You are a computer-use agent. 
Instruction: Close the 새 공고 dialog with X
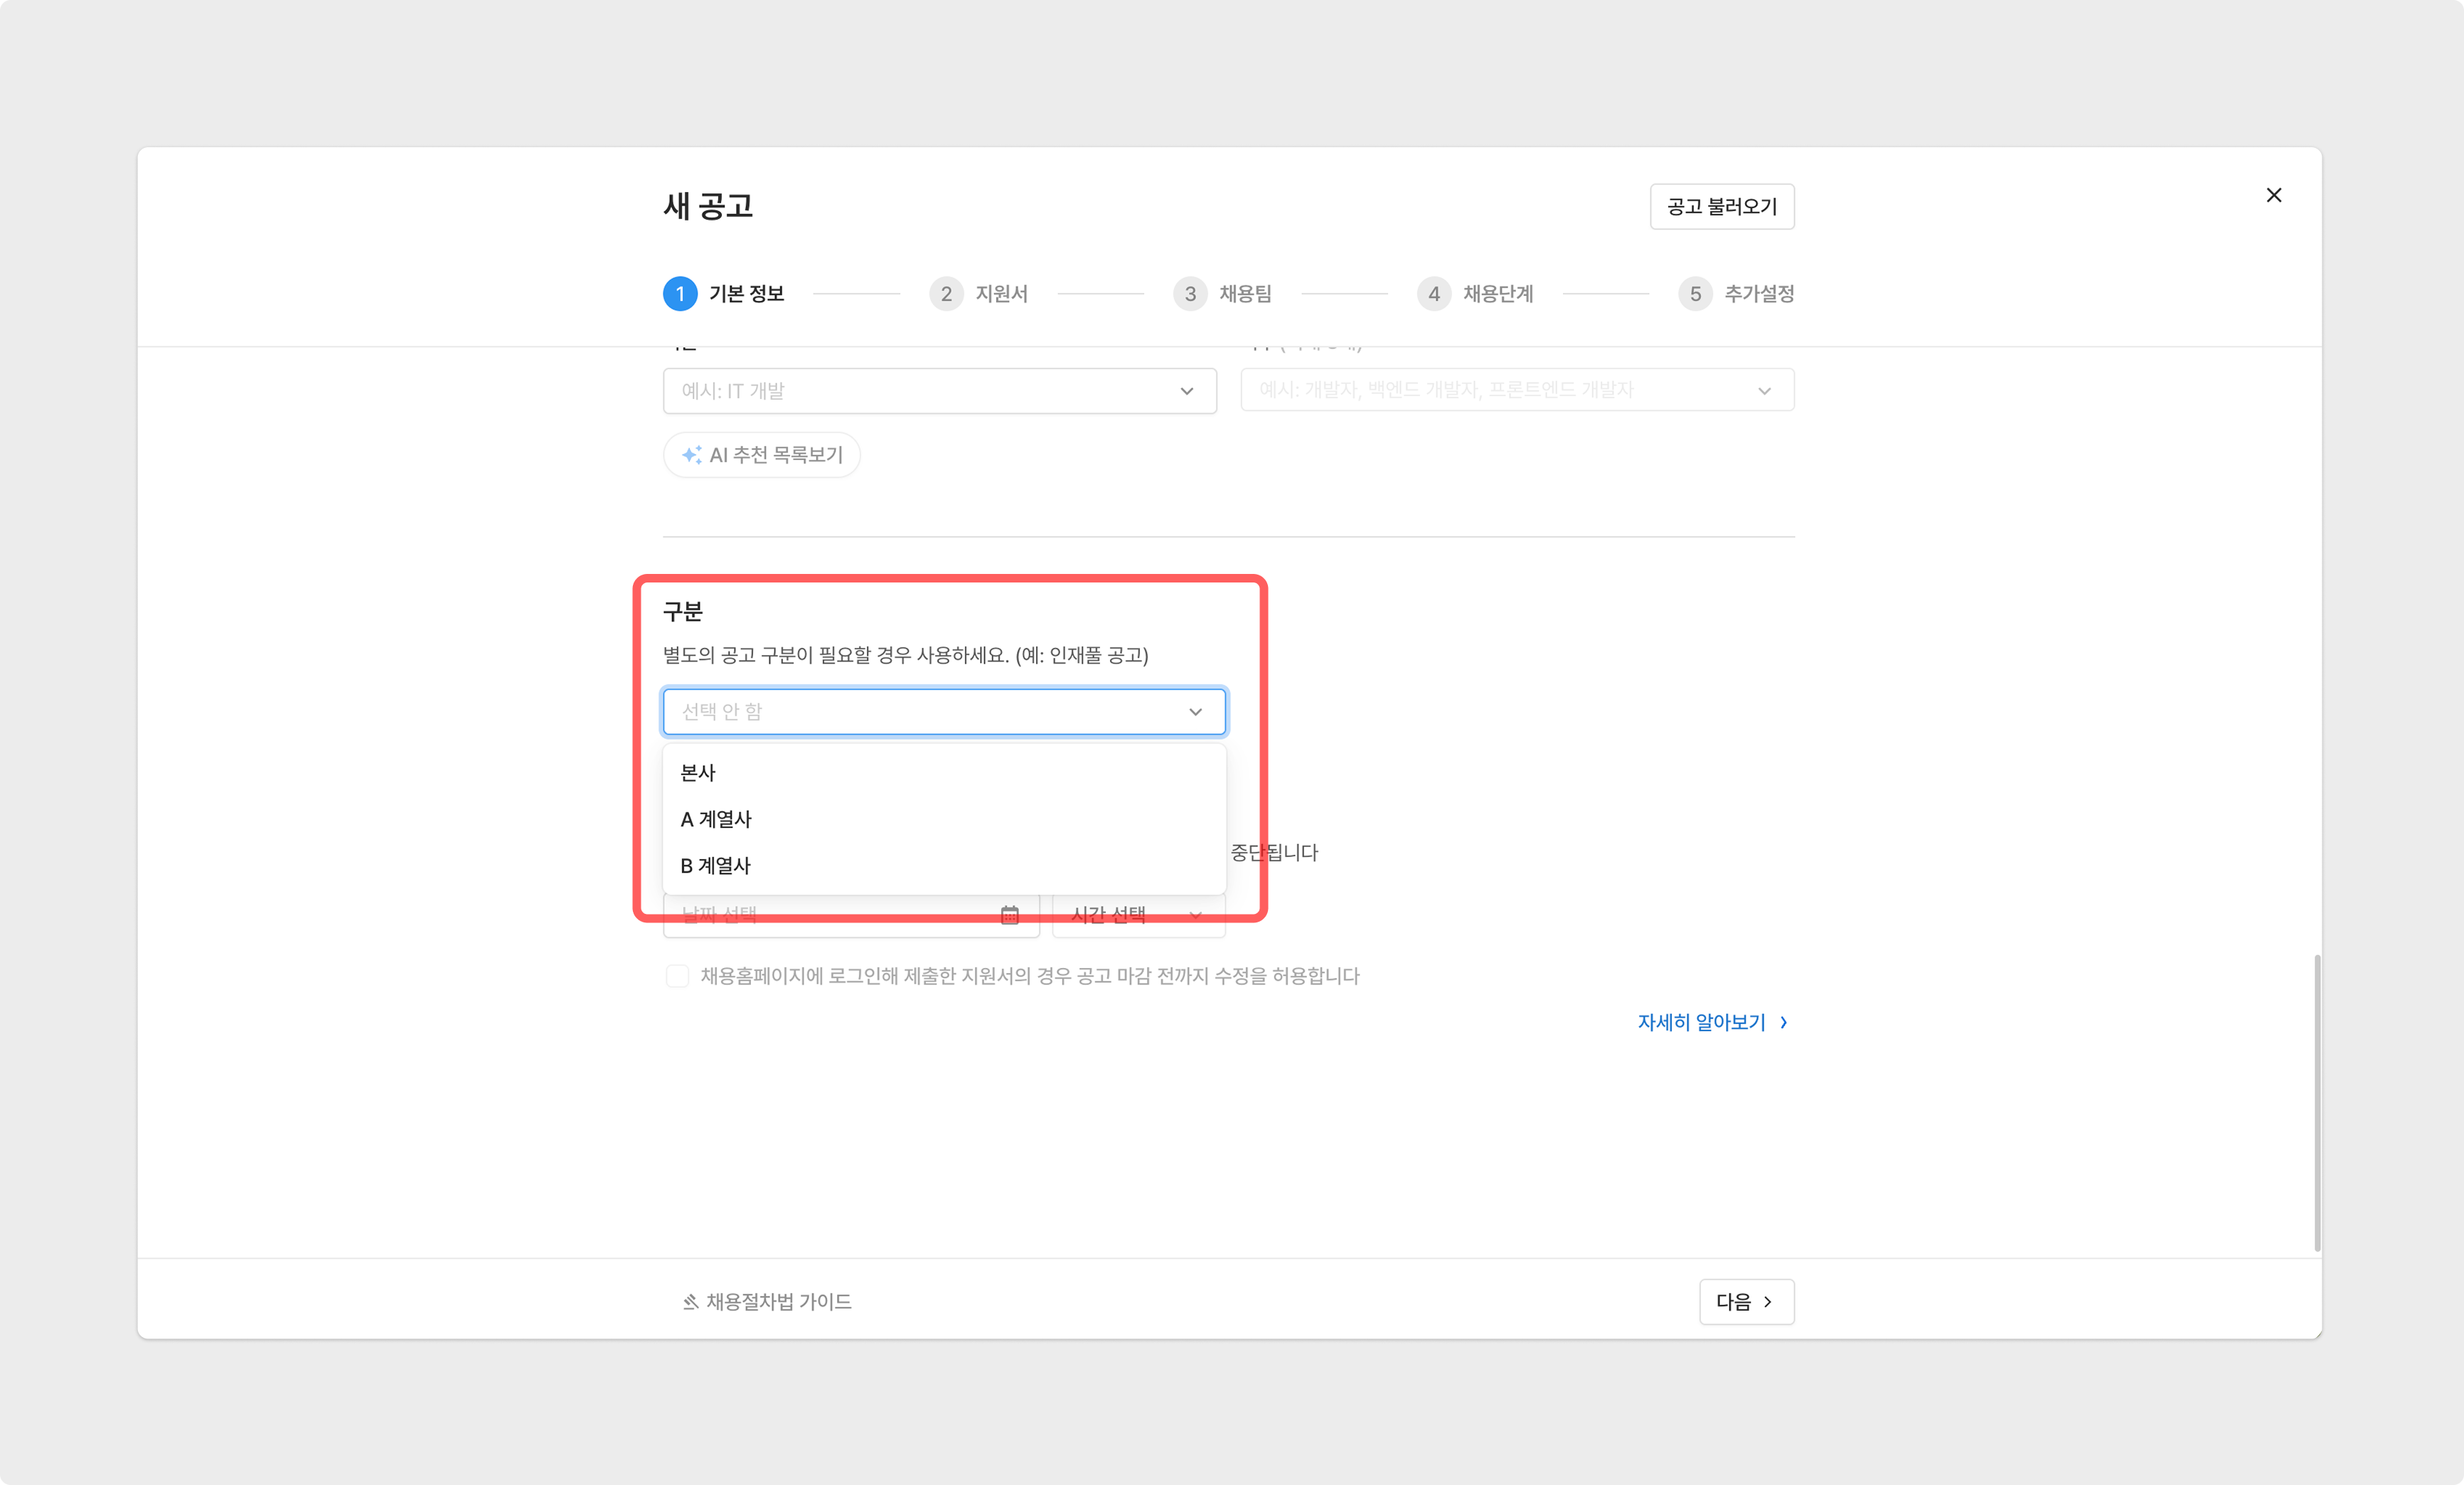point(2273,195)
